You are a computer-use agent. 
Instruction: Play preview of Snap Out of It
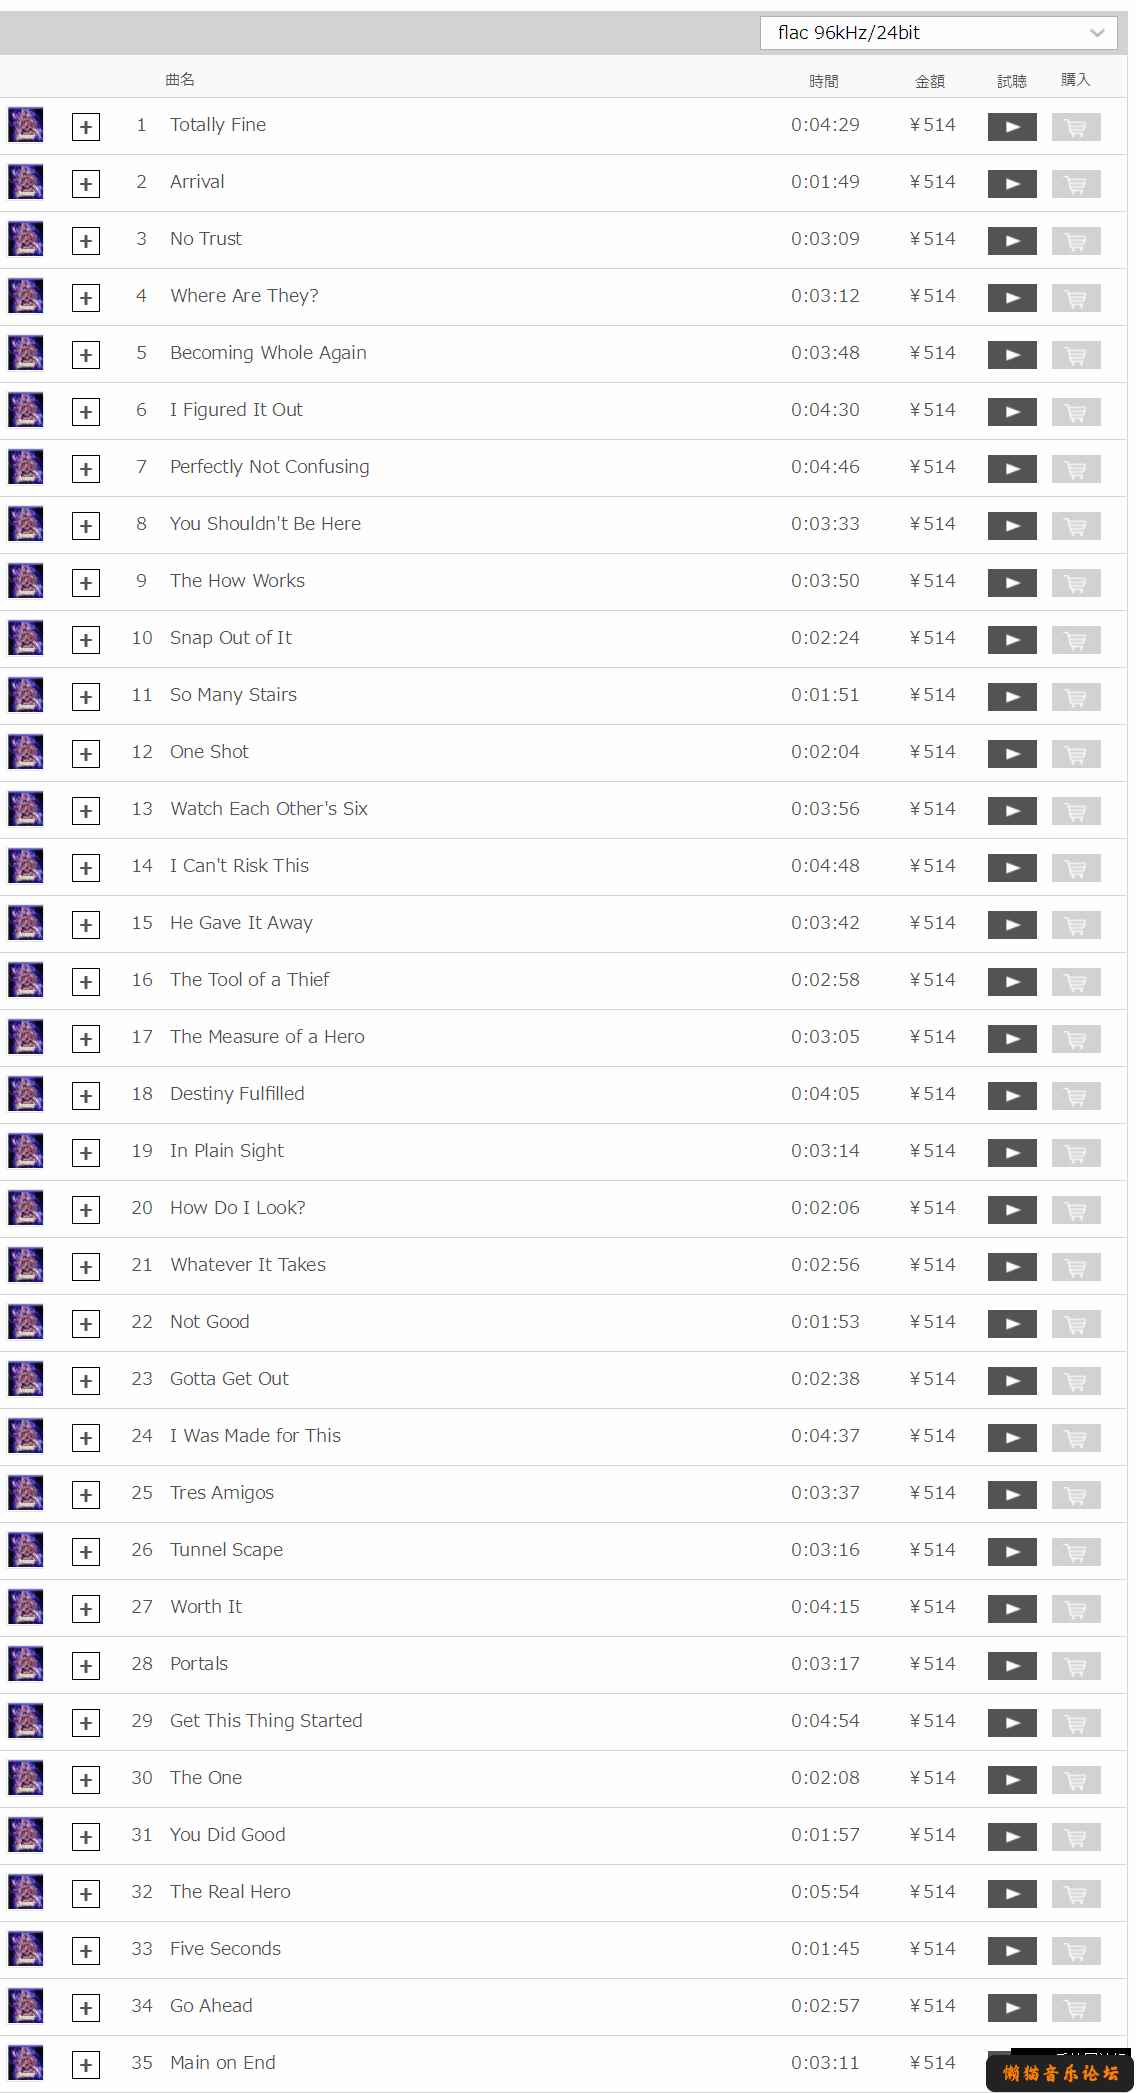coord(1012,640)
